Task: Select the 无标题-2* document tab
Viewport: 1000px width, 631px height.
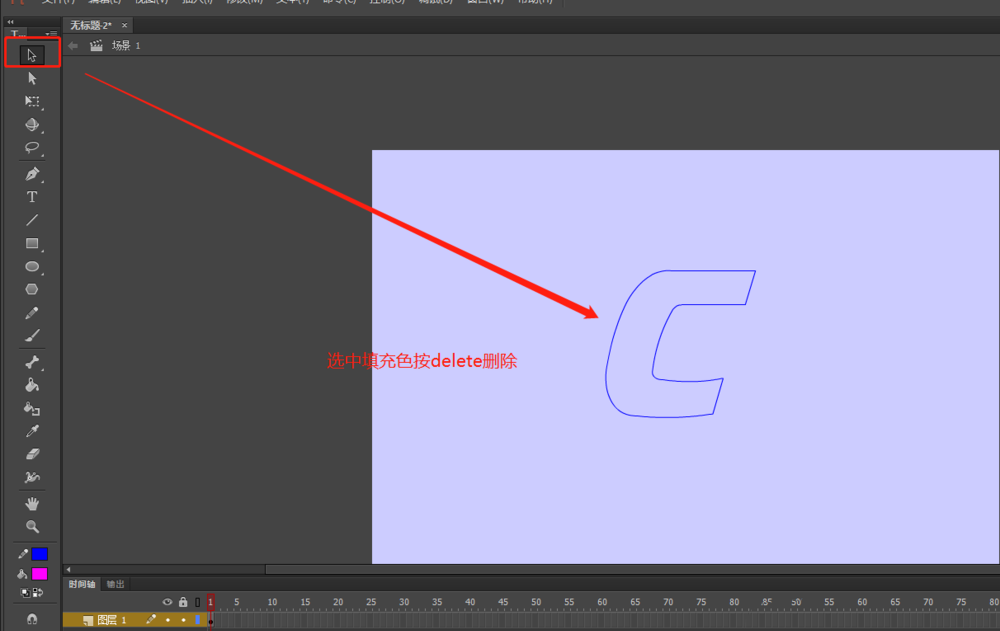Action: click(91, 25)
